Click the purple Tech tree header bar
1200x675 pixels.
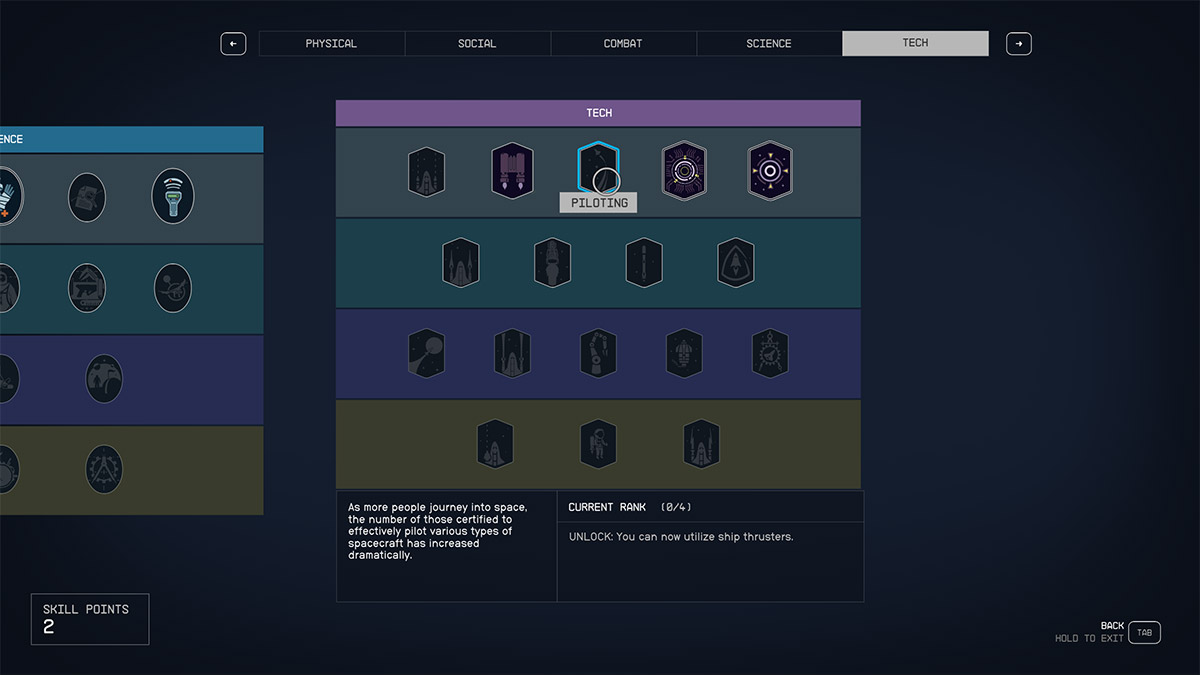pyautogui.click(x=598, y=113)
